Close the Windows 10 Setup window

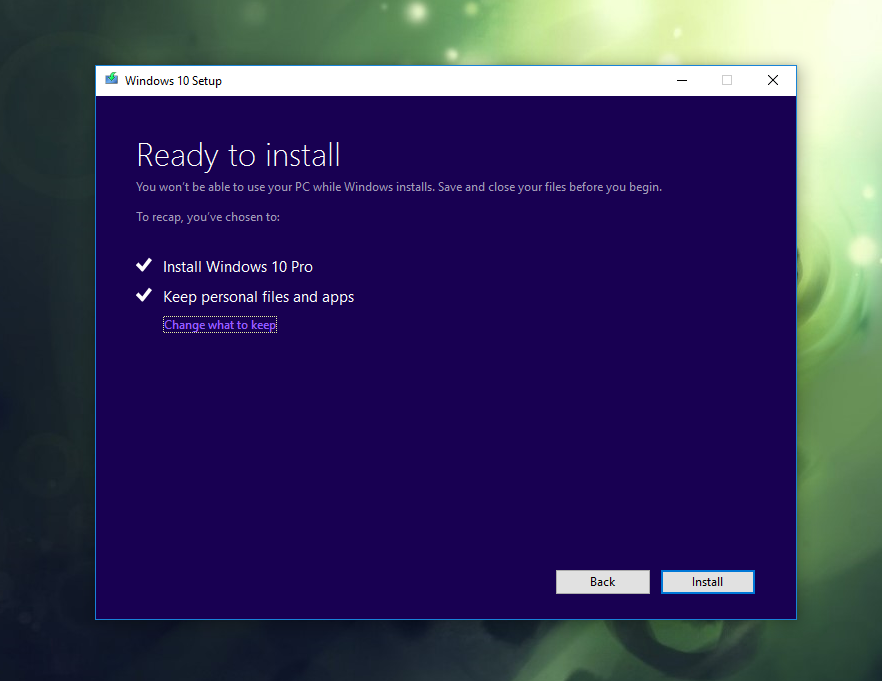click(x=773, y=80)
